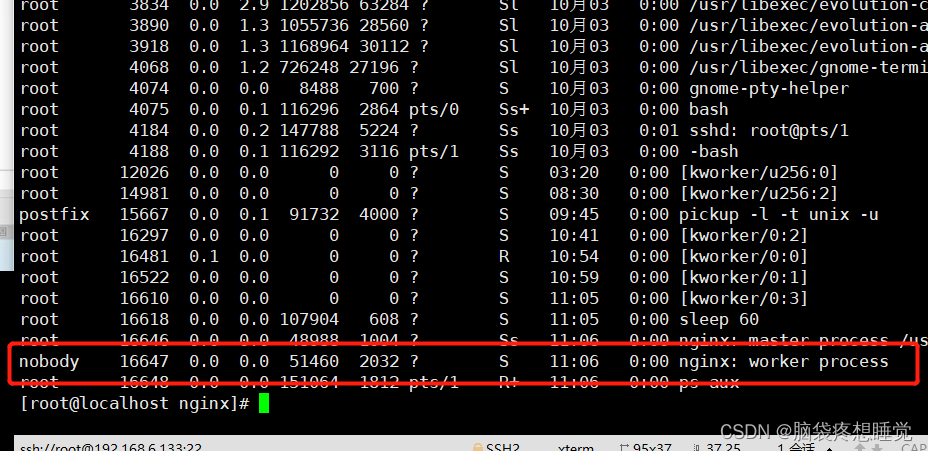This screenshot has height=451, width=928.
Task: Select the 'R' state in PID 16481 row
Action: click(x=504, y=256)
